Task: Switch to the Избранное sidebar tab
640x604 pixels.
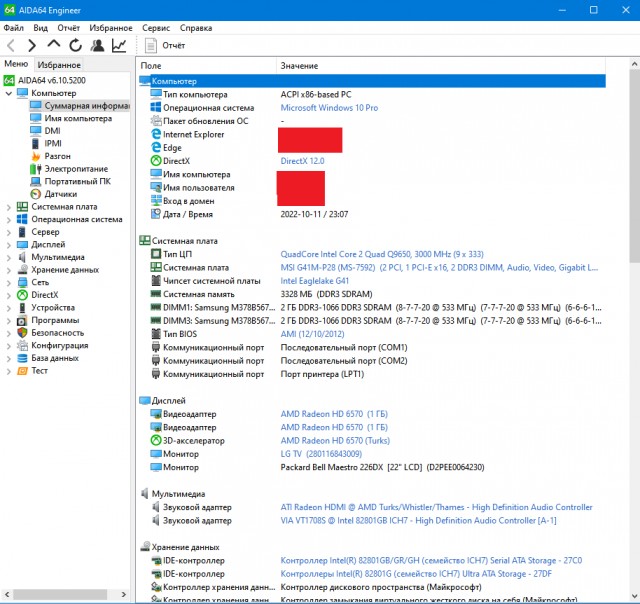Action: [x=59, y=64]
